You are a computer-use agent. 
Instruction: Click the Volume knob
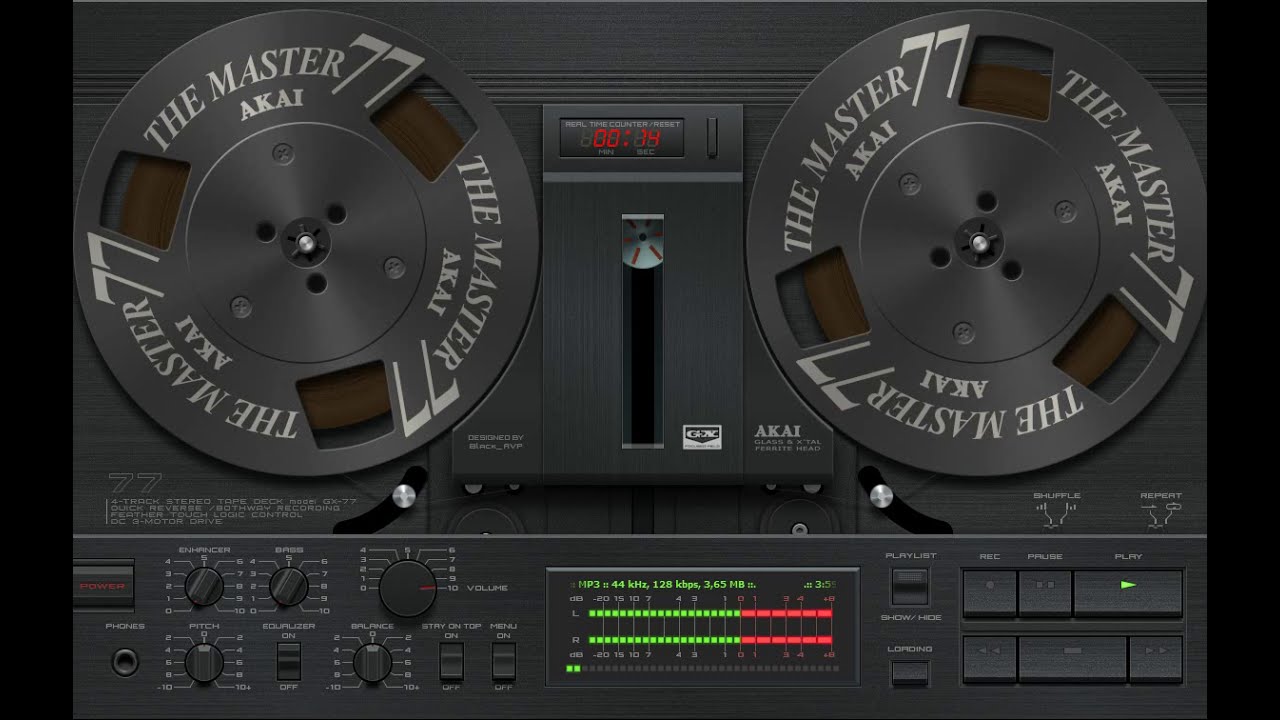[408, 588]
